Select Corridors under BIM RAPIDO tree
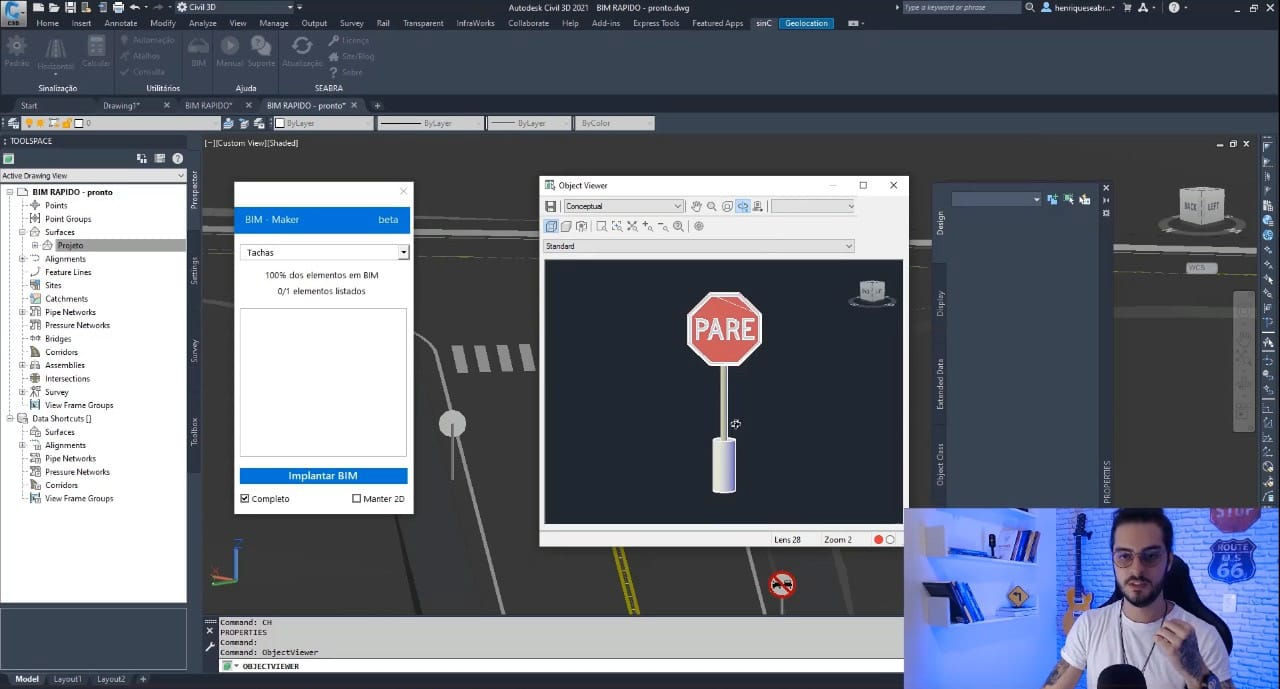This screenshot has width=1280, height=689. click(x=61, y=352)
